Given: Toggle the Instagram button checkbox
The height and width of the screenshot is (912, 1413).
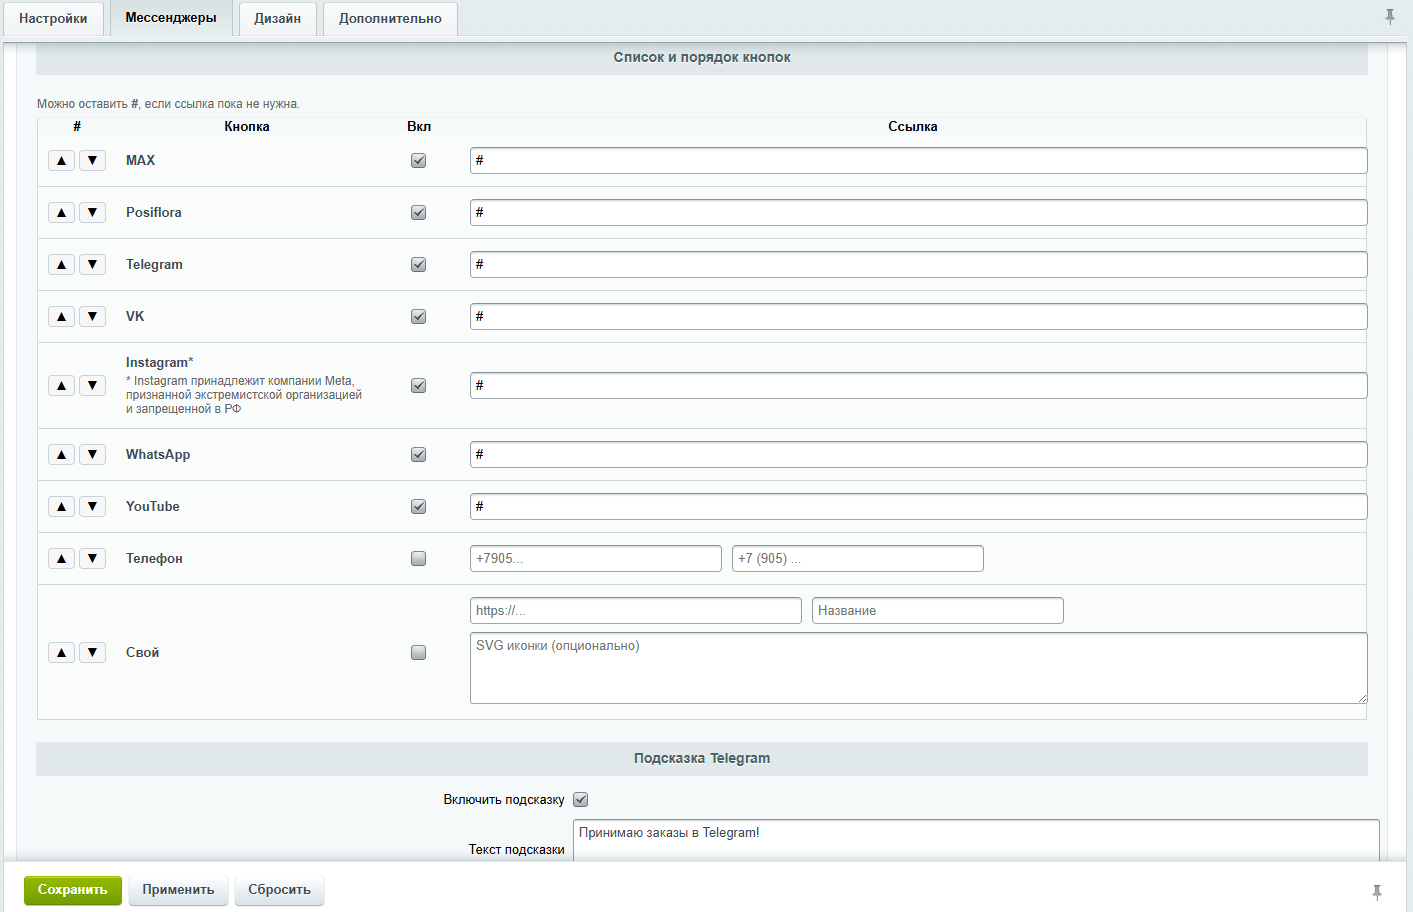Looking at the screenshot, I should (x=419, y=385).
